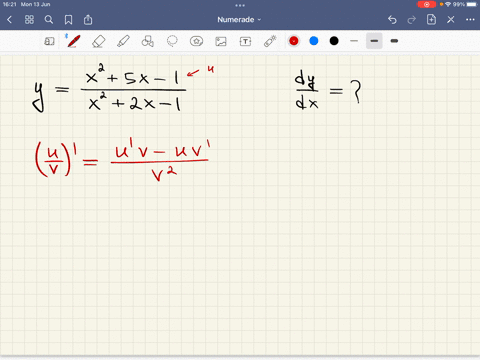
Task: Tap the screen recording indicator
Action: click(x=427, y=4)
